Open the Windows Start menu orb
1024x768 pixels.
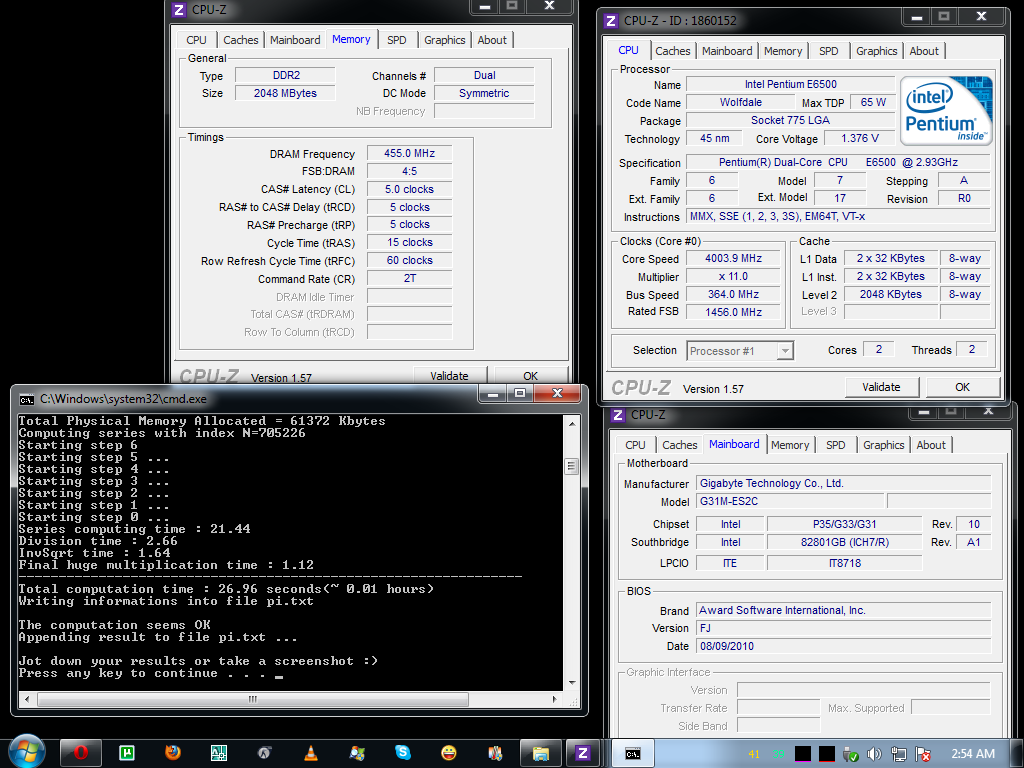(x=27, y=752)
